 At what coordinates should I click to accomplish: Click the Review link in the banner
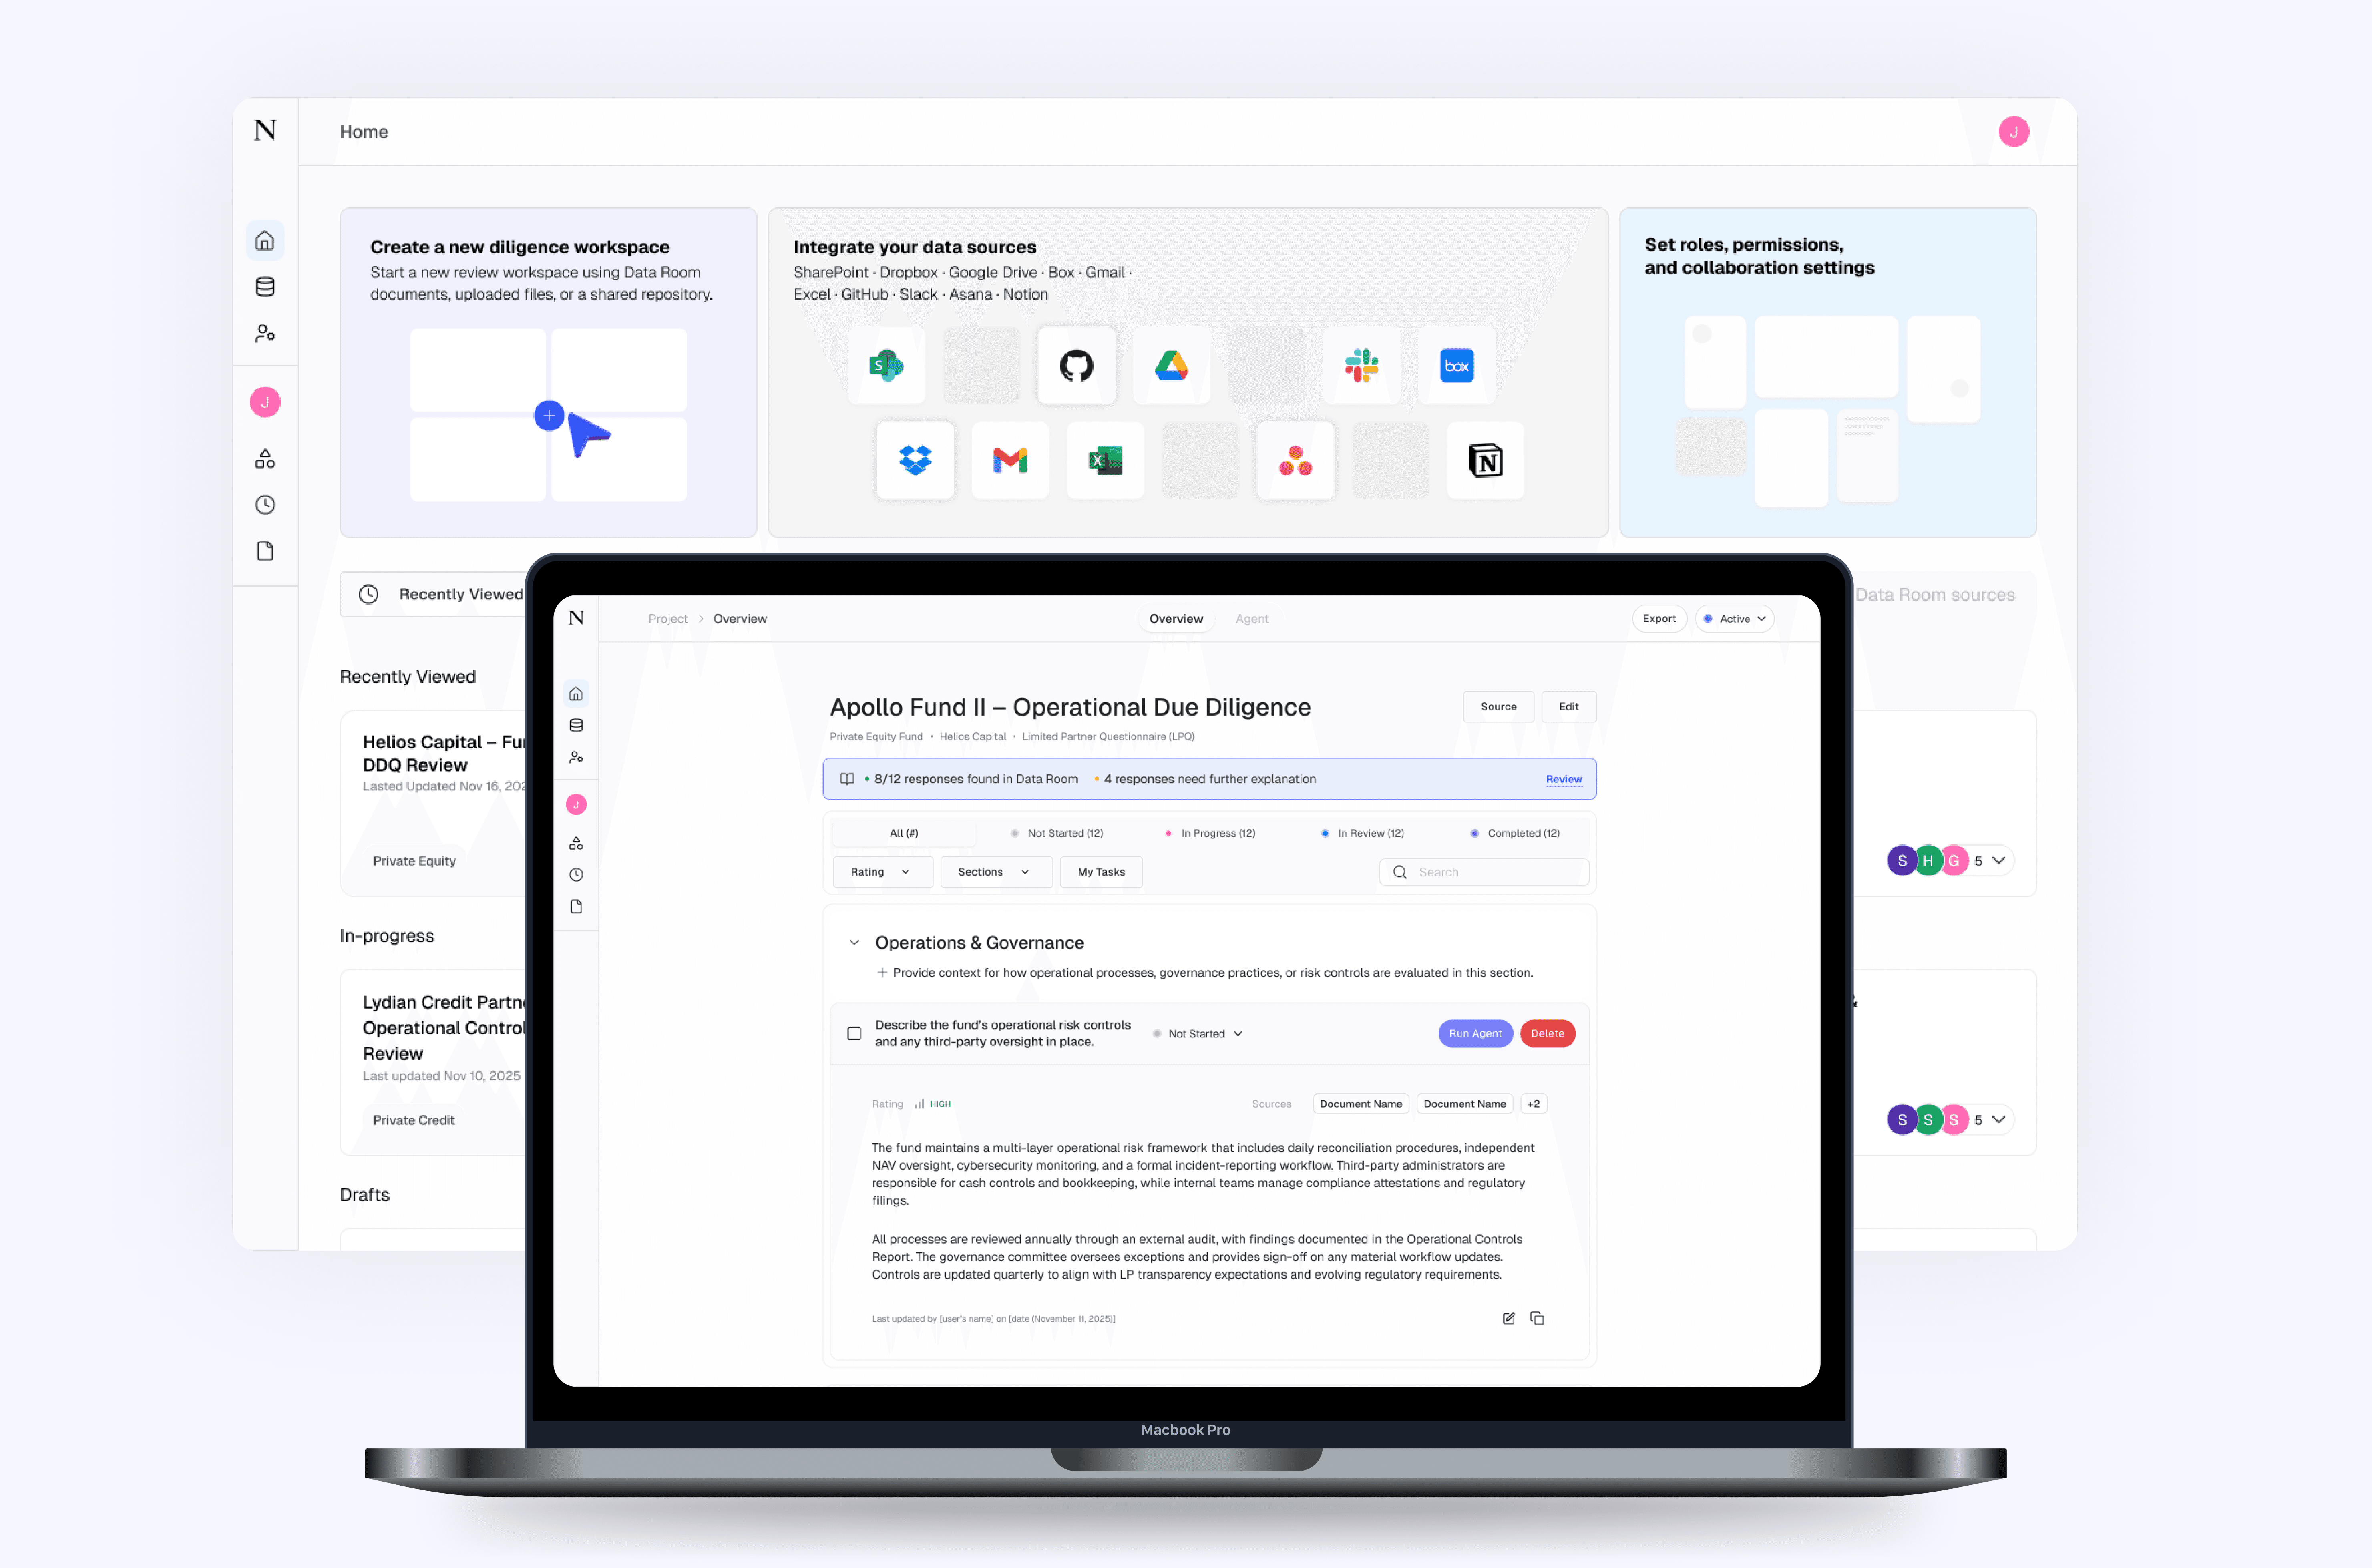(x=1563, y=779)
